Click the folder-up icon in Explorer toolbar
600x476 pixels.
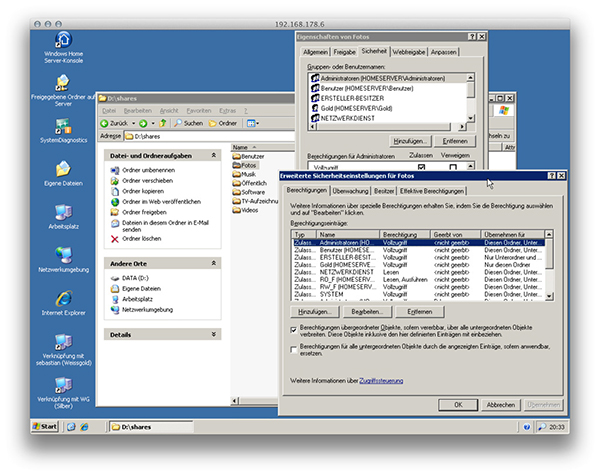[162, 123]
